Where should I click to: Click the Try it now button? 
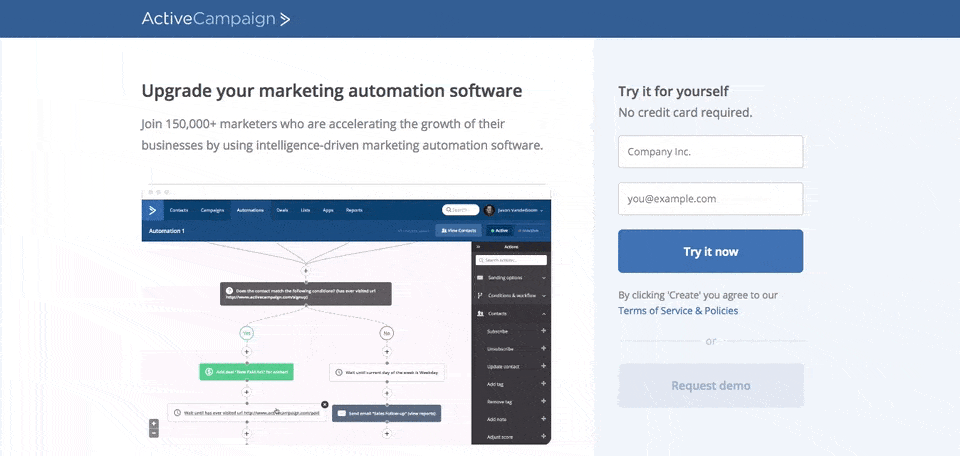point(710,251)
